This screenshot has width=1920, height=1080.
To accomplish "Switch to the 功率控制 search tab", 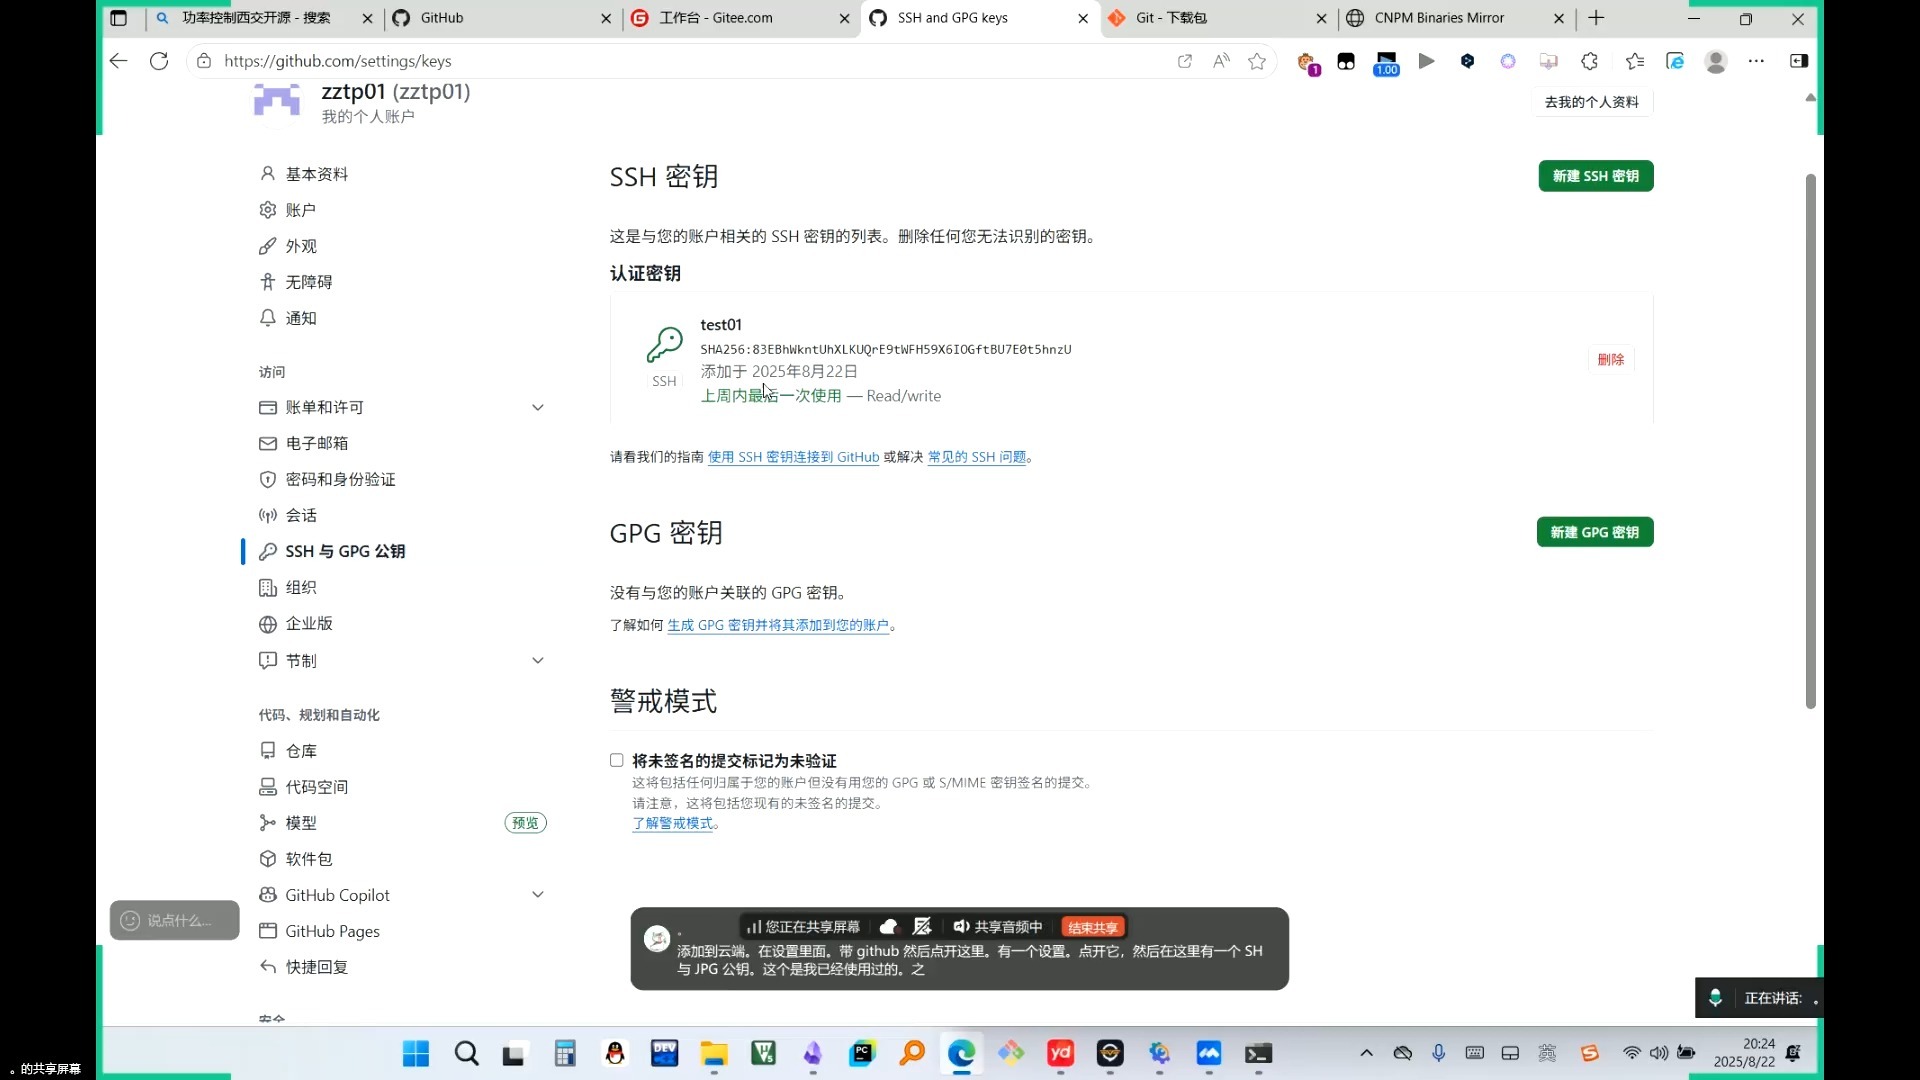I will coord(262,18).
